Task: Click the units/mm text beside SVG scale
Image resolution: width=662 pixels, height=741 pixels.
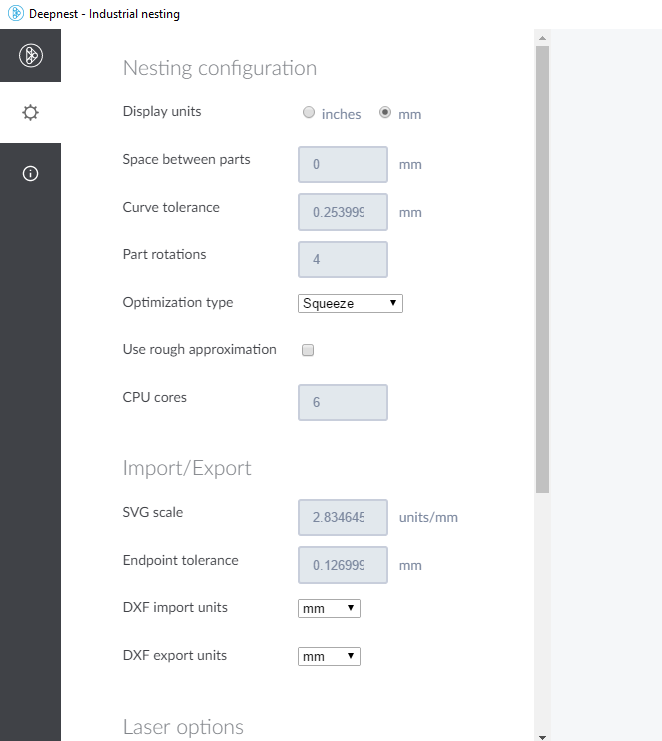Action: (x=428, y=517)
